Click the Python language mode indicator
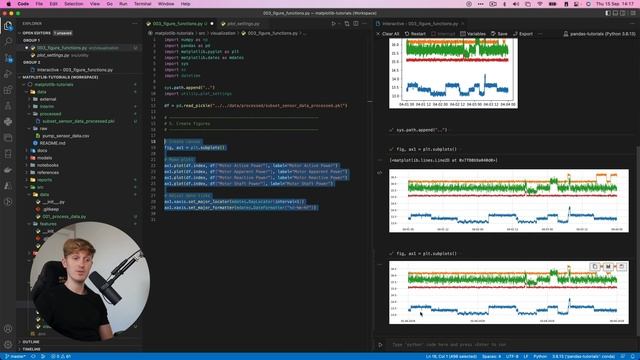Viewport: 640px width, 360px height. point(540,356)
